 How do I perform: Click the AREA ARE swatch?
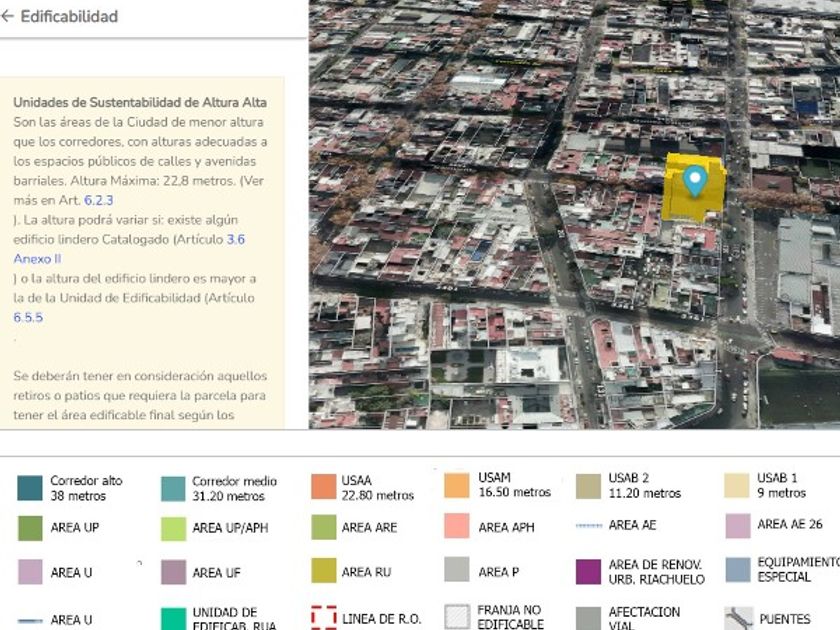point(324,527)
